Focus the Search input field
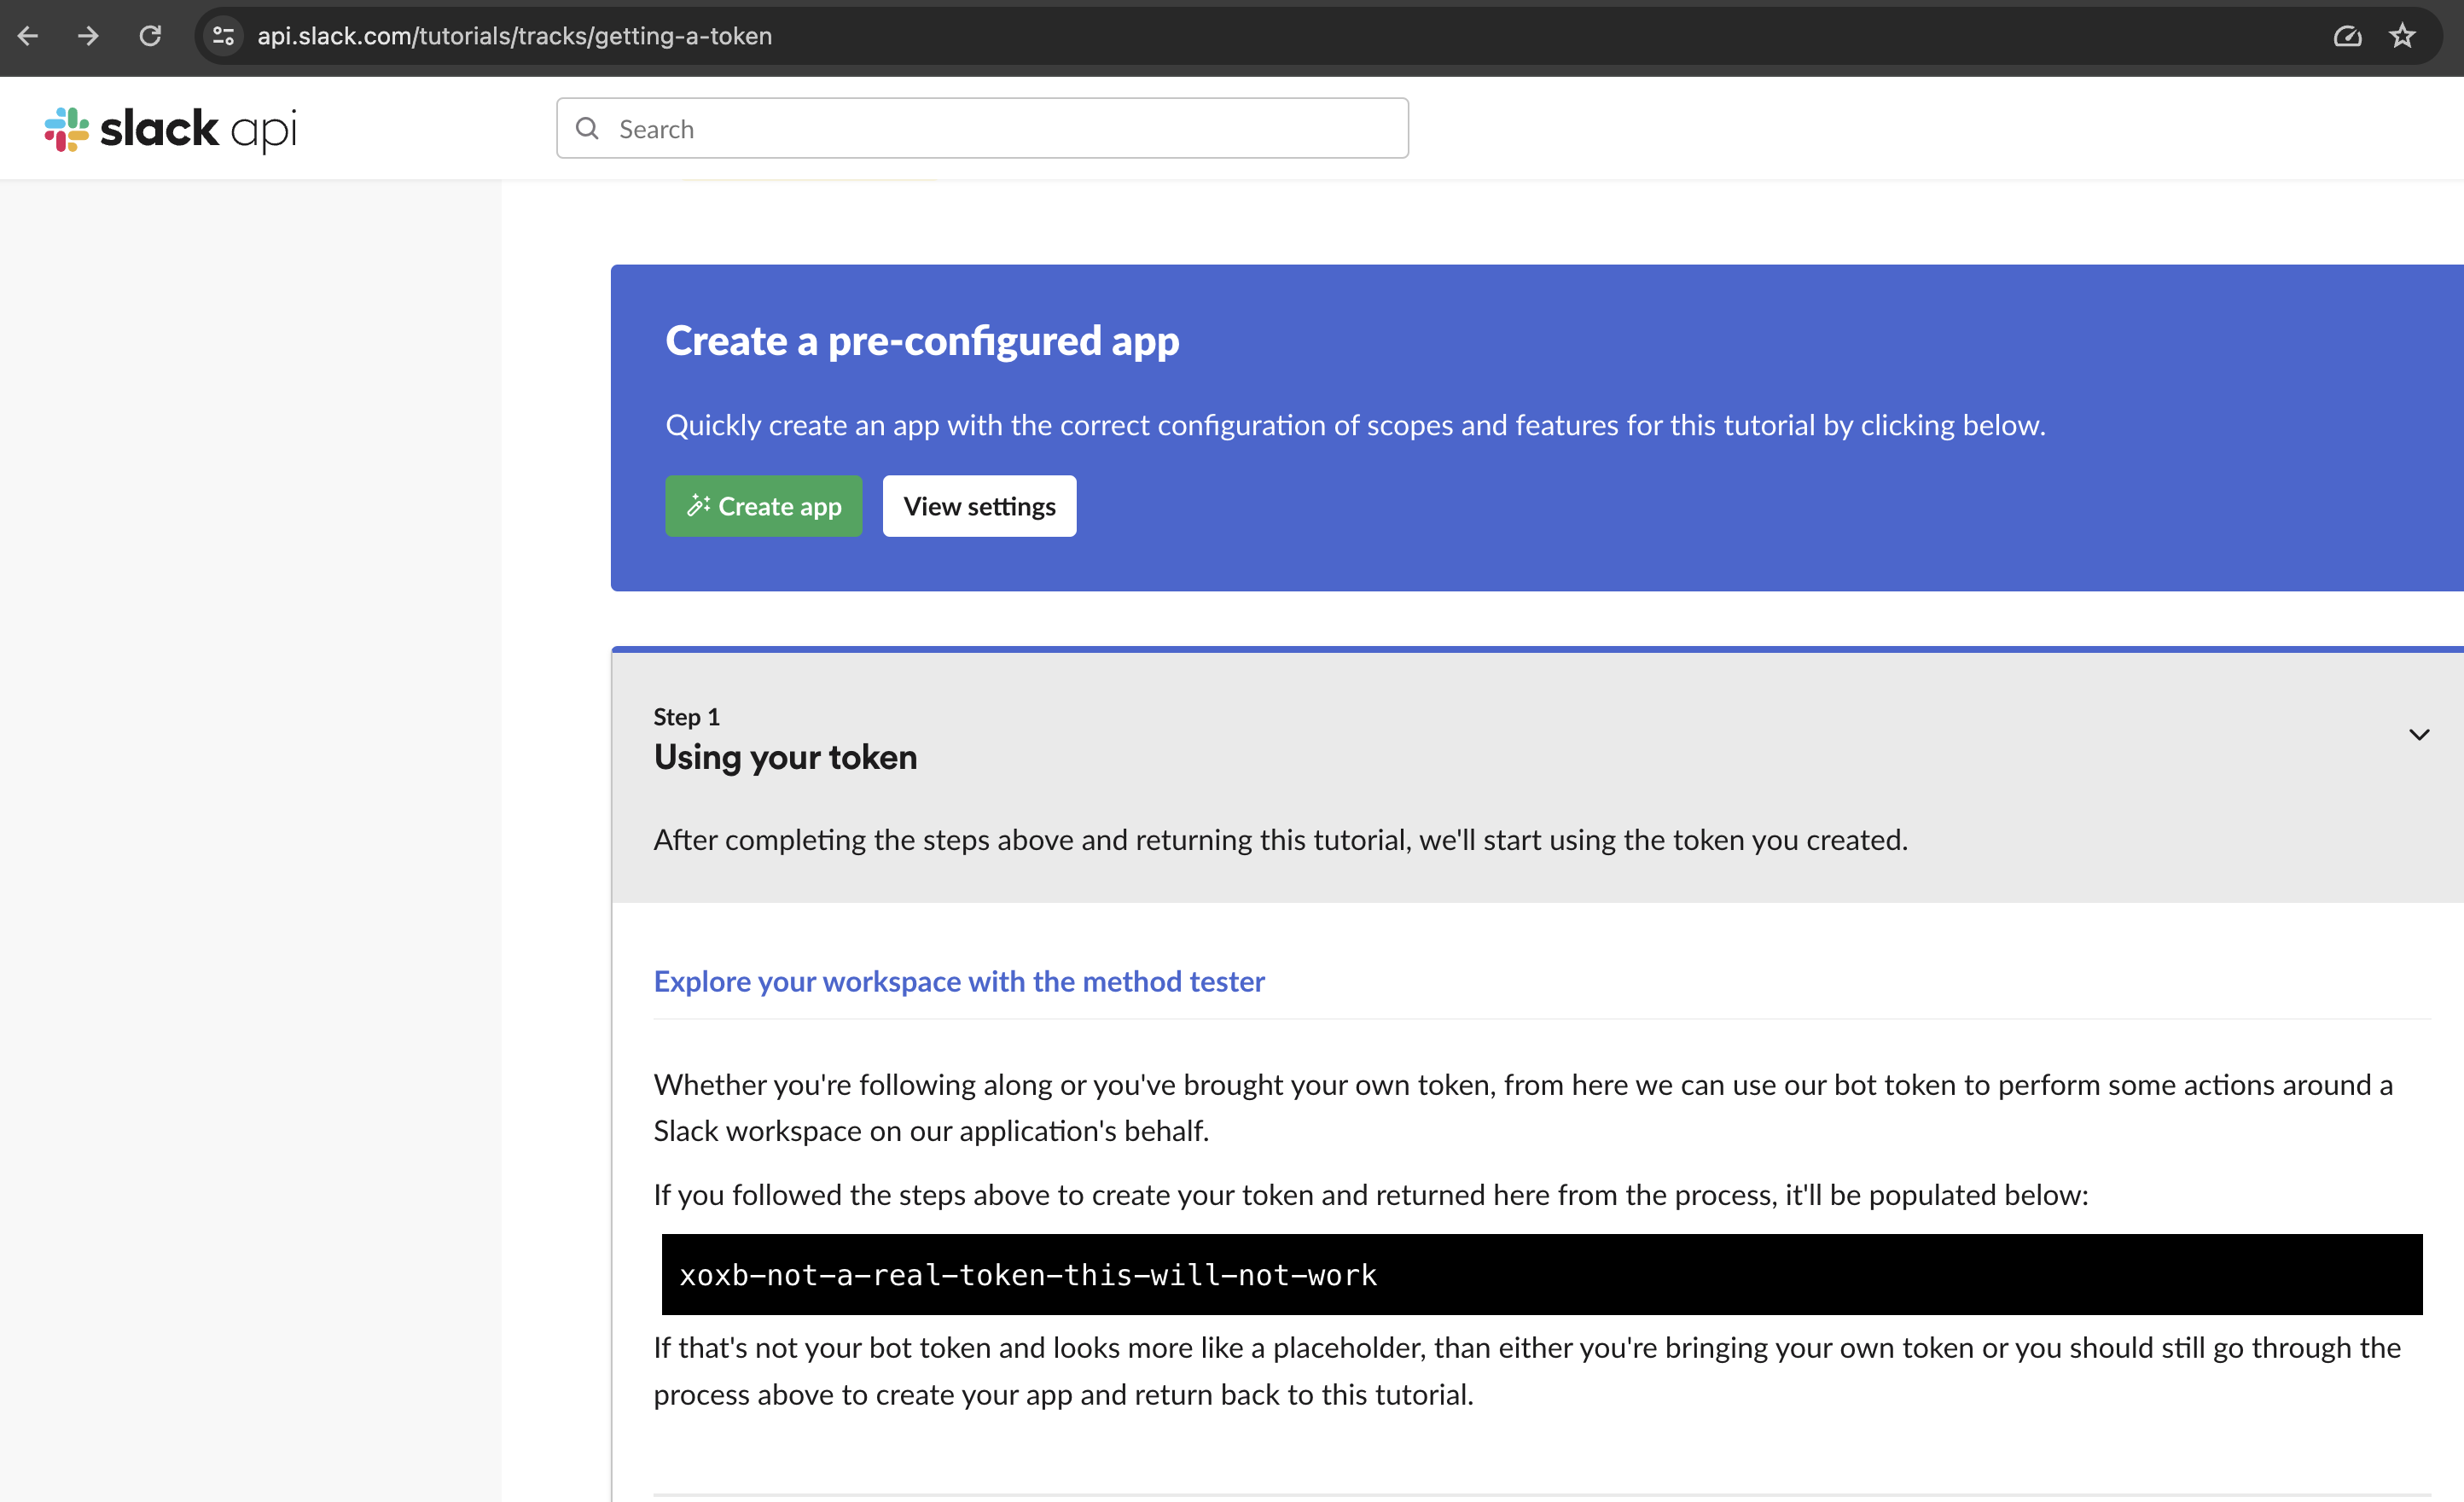 click(982, 128)
